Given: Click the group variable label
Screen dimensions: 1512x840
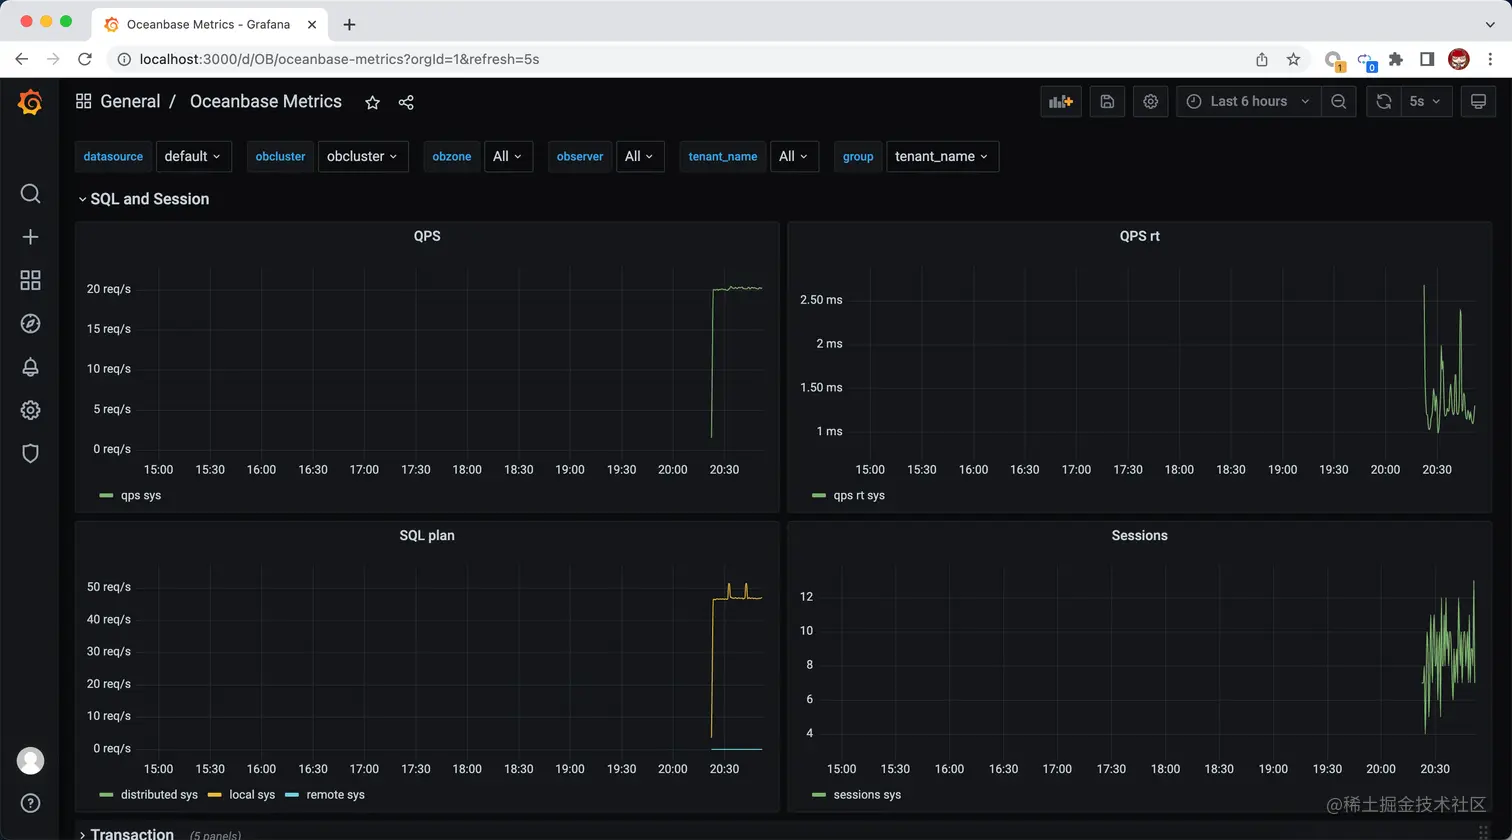Looking at the screenshot, I should (858, 156).
